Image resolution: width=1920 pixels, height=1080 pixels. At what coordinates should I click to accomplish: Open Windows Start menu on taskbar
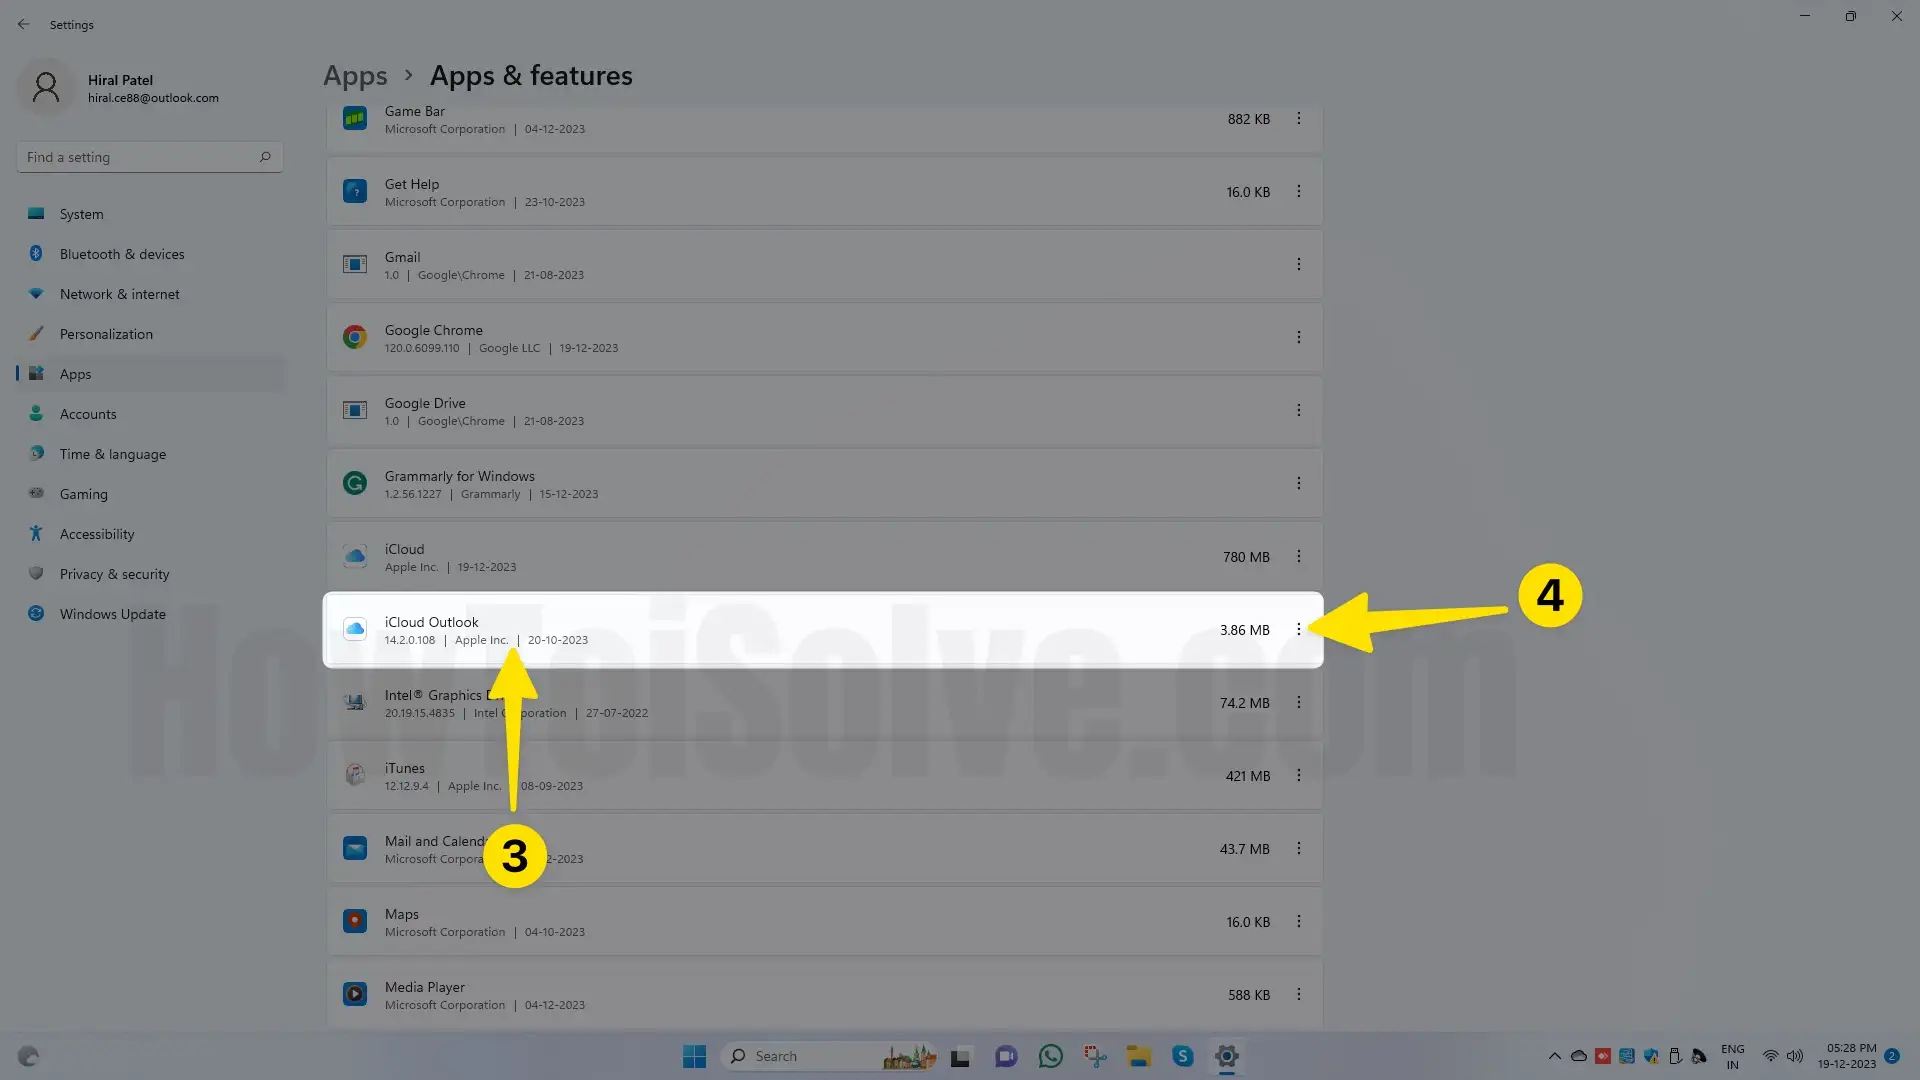pyautogui.click(x=694, y=1056)
